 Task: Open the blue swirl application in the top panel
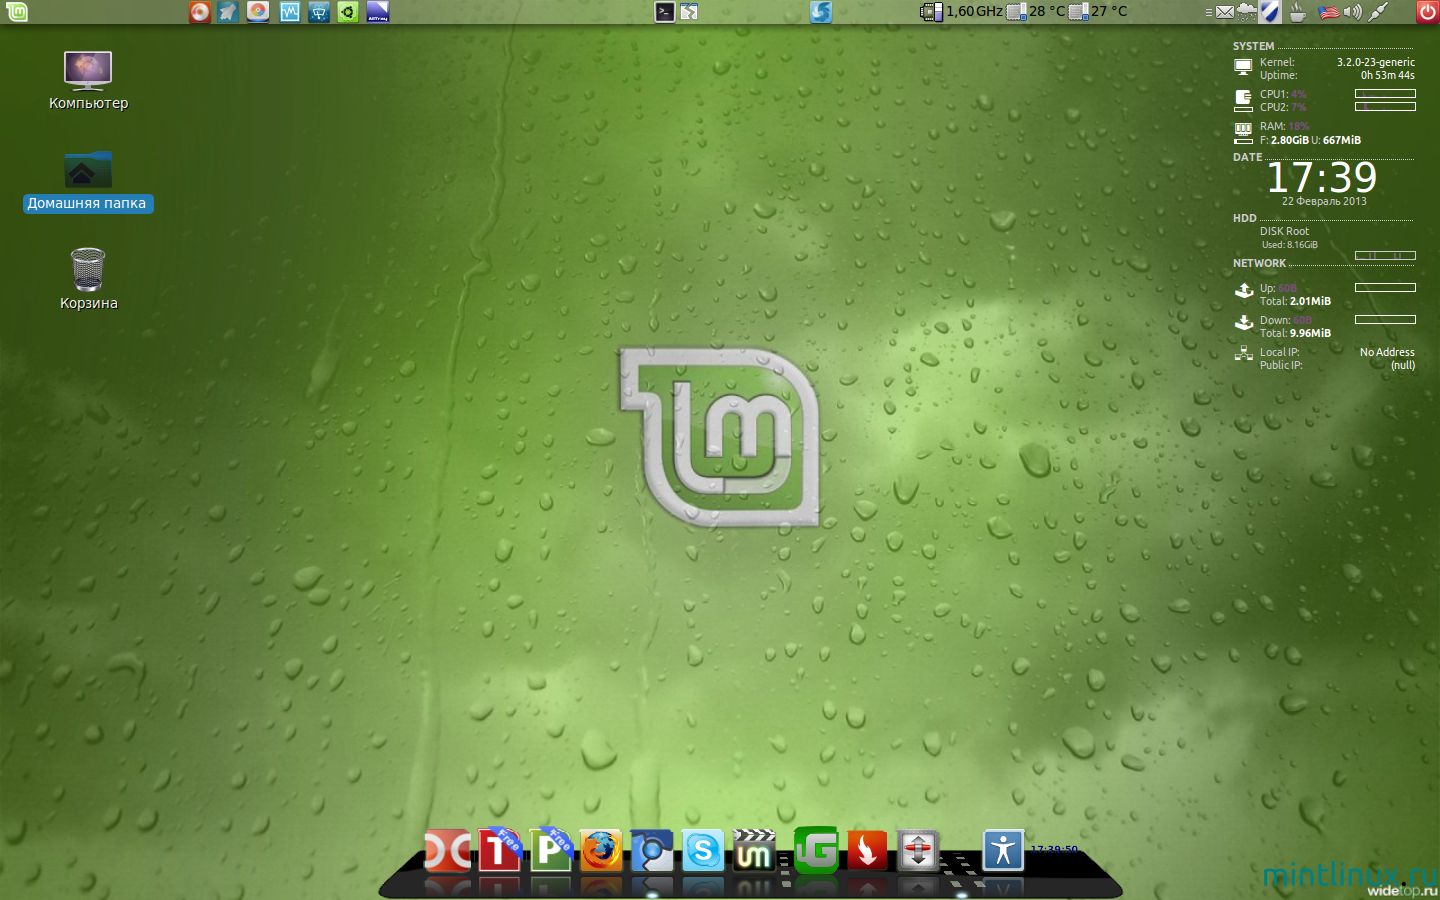tap(821, 12)
